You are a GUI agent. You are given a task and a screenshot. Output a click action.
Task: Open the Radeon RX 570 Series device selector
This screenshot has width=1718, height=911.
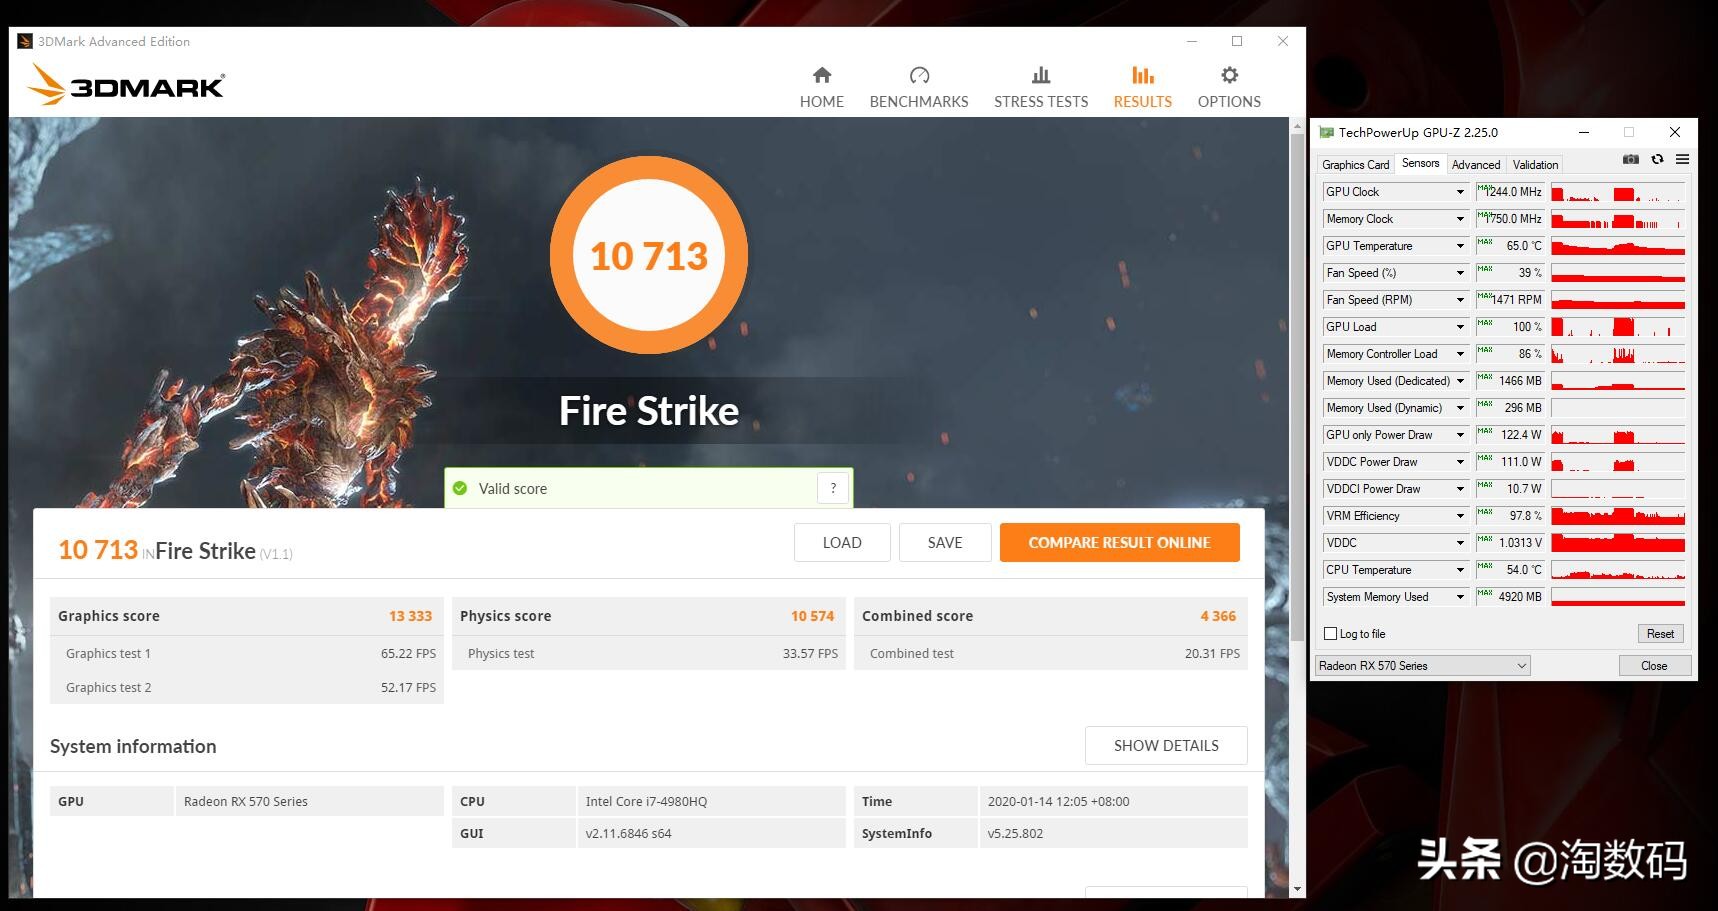click(x=1423, y=666)
